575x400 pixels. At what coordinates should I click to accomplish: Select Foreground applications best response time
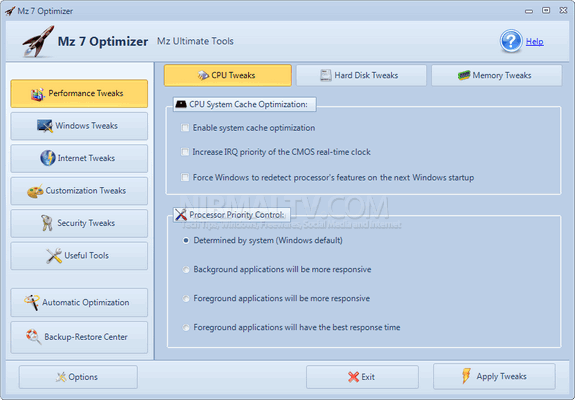click(x=186, y=327)
